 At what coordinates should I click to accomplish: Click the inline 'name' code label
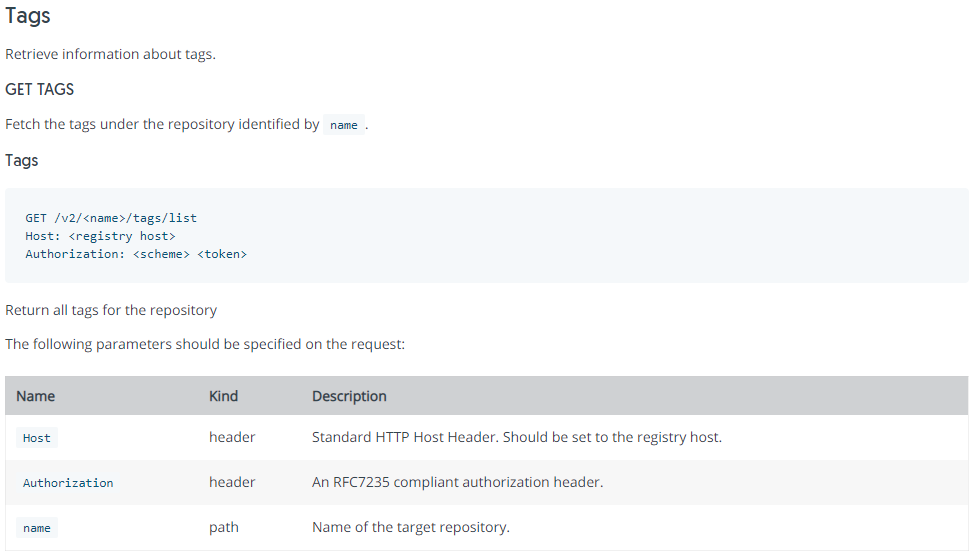tap(344, 125)
